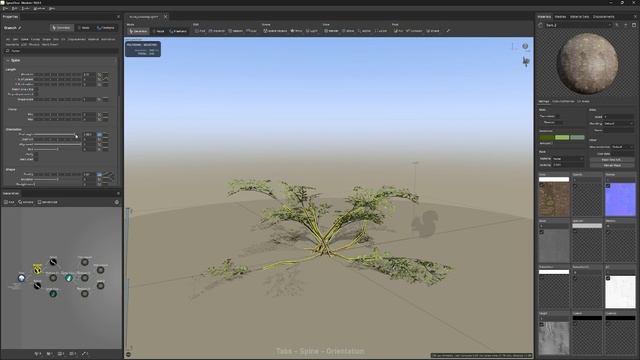Screen dimensions: 640x360
Task: Click the Wind toolbar icon
Action: click(296, 31)
